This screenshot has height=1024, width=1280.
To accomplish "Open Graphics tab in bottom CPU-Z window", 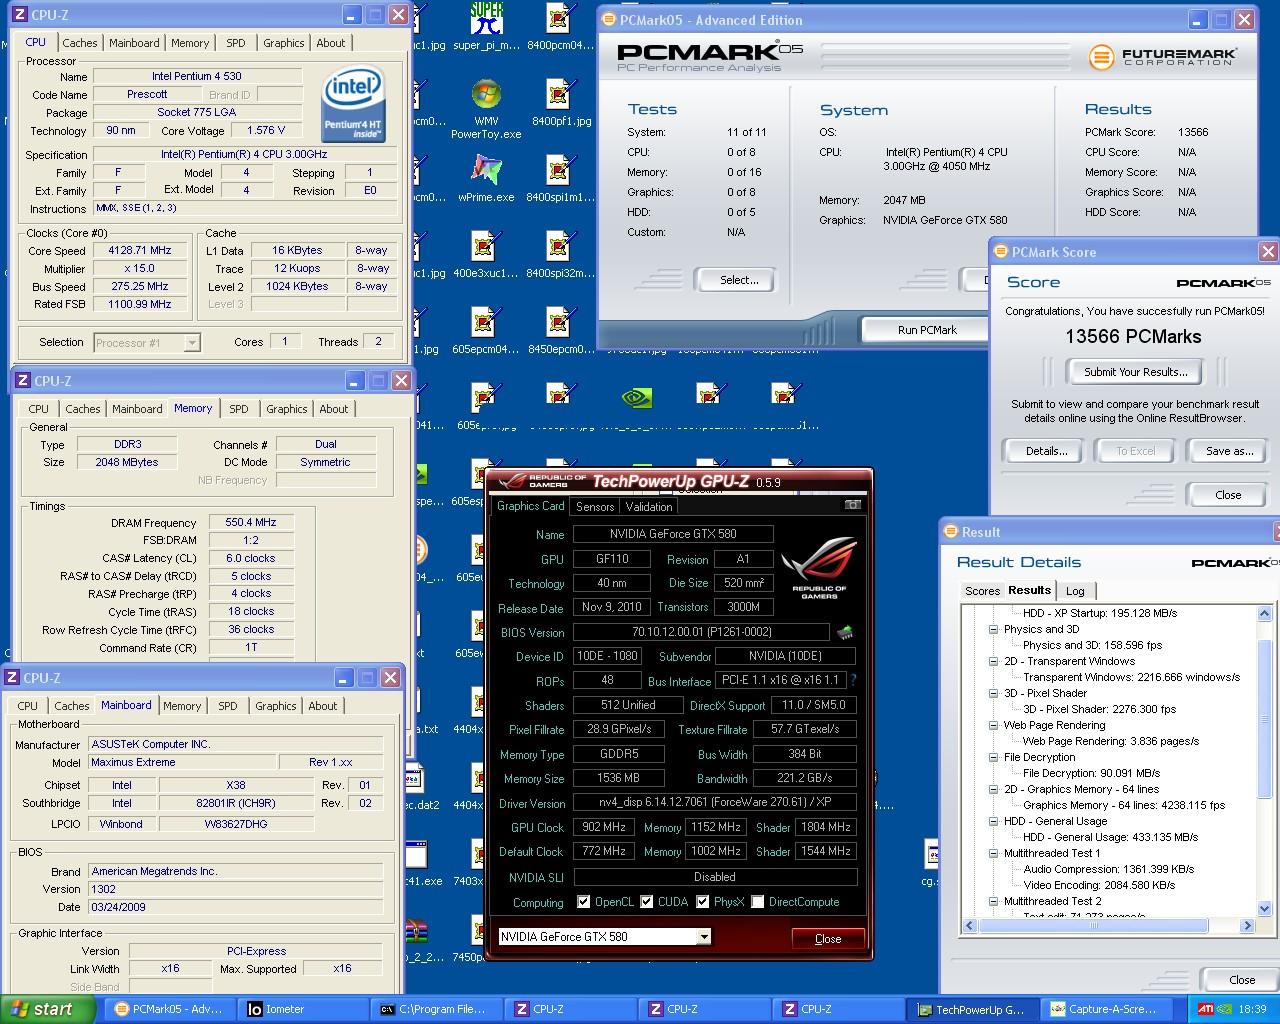I will pos(276,706).
